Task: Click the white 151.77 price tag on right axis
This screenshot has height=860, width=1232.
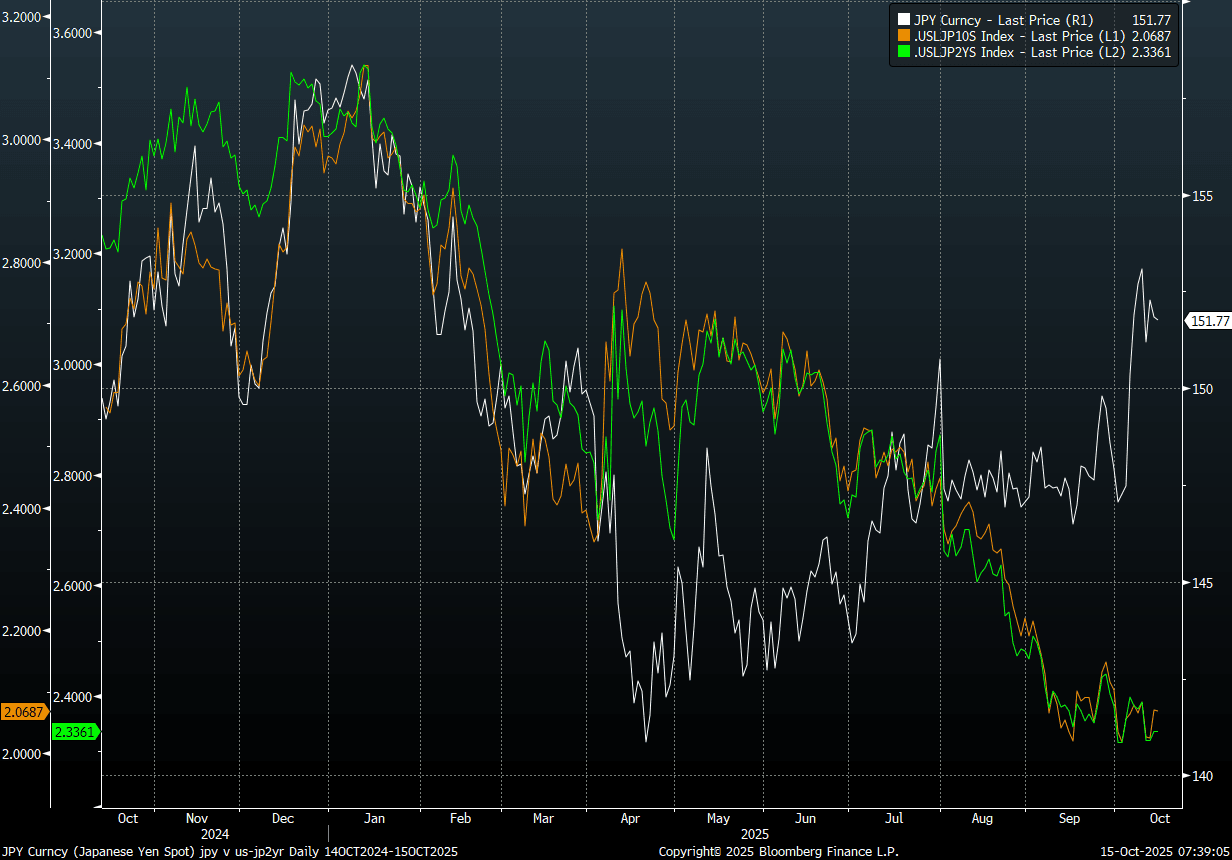Action: click(1208, 321)
